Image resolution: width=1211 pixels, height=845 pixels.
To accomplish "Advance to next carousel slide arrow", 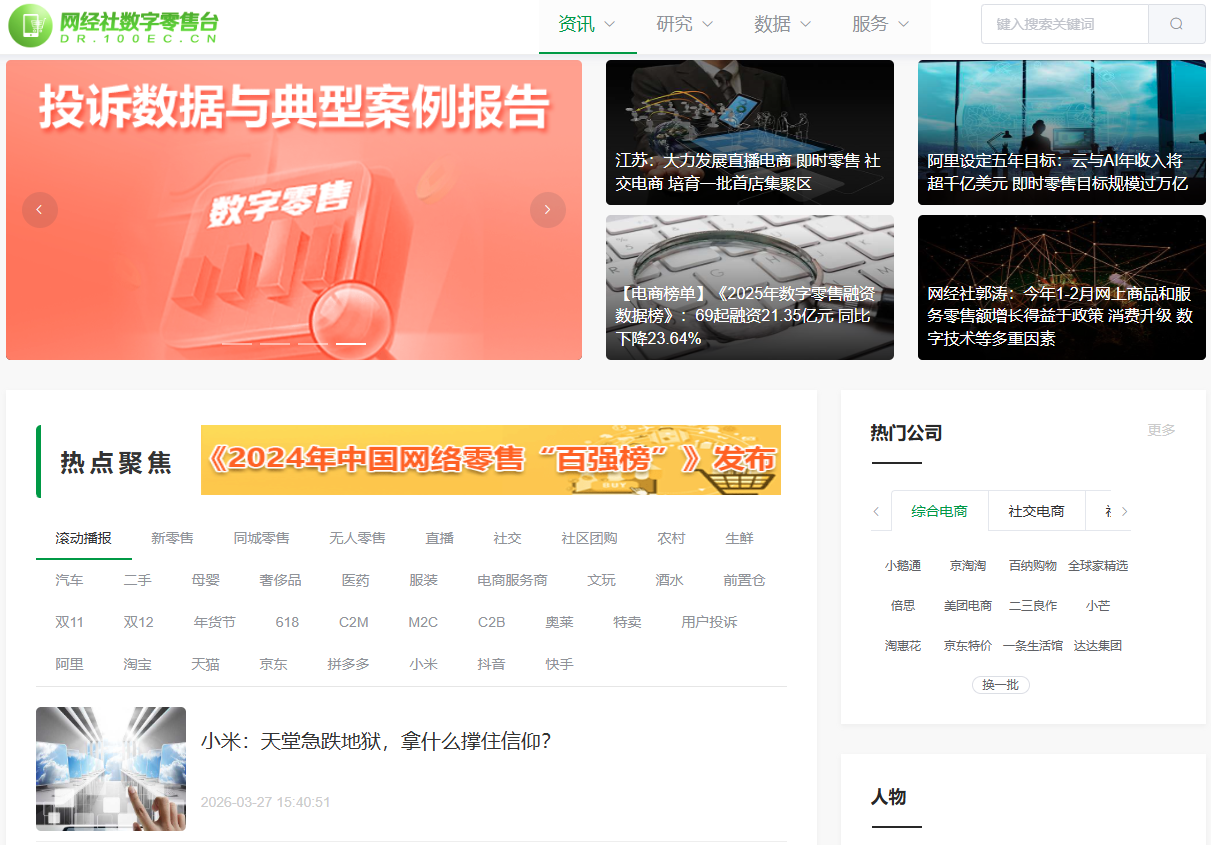I will 547,210.
